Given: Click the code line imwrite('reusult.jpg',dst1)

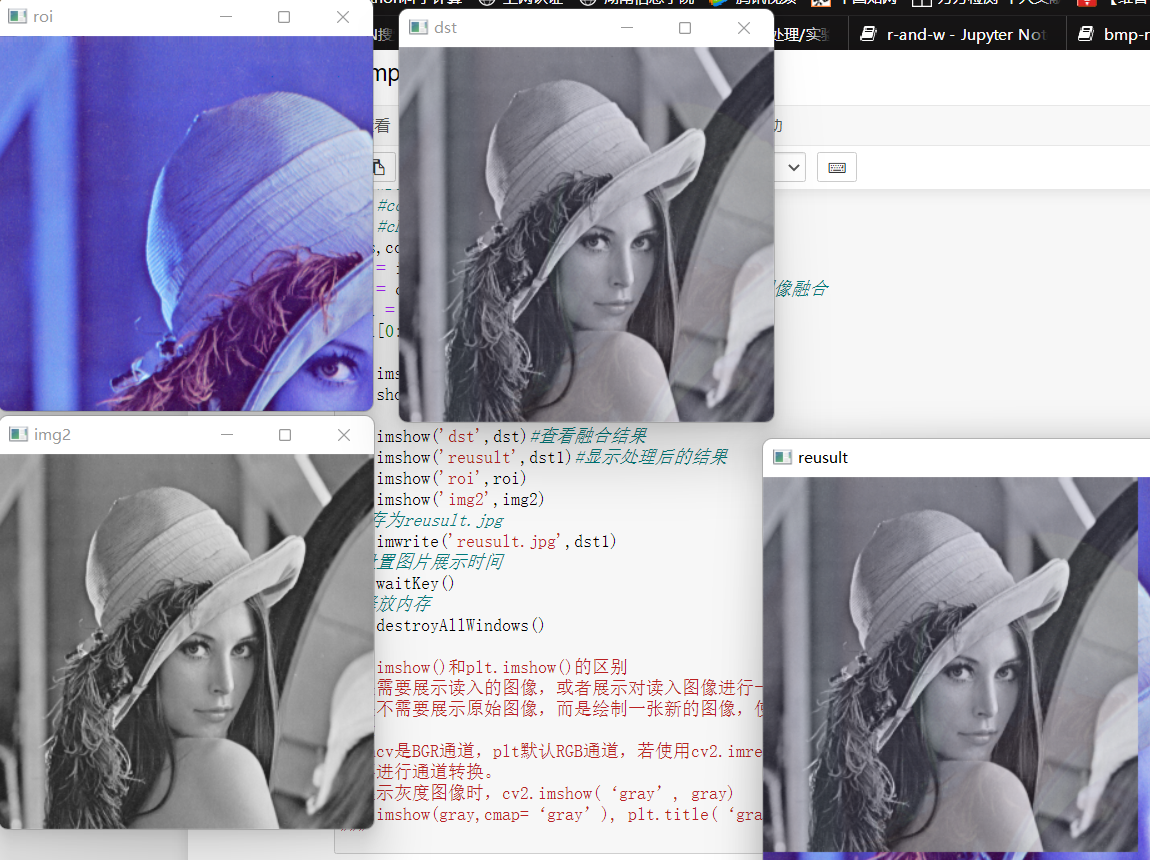Looking at the screenshot, I should pos(497,542).
